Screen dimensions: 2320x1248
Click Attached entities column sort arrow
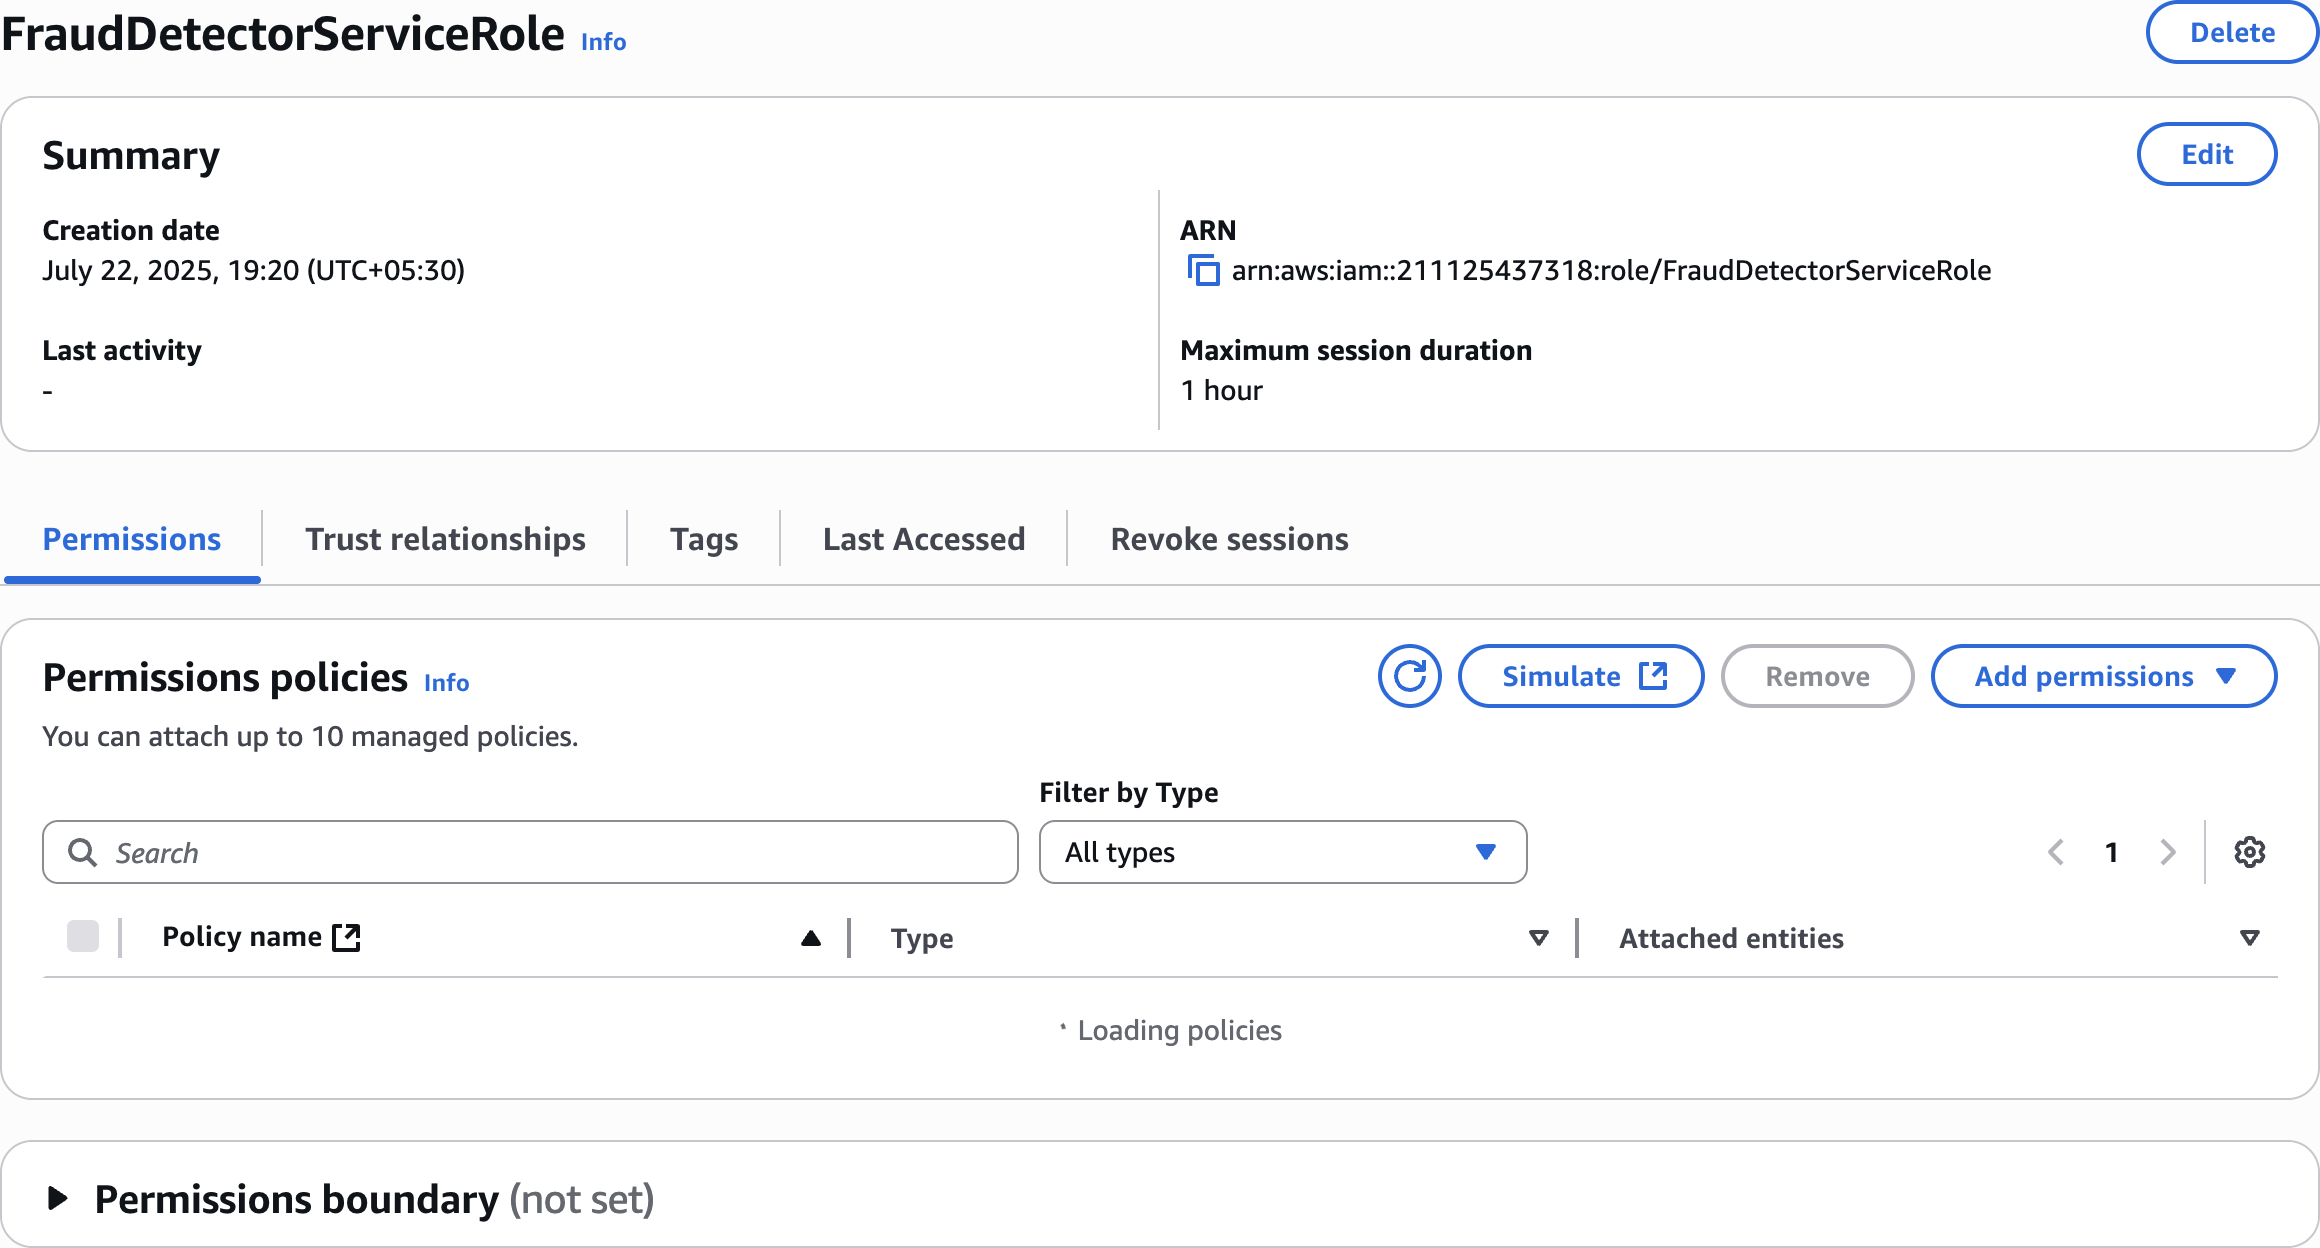pos(2249,938)
